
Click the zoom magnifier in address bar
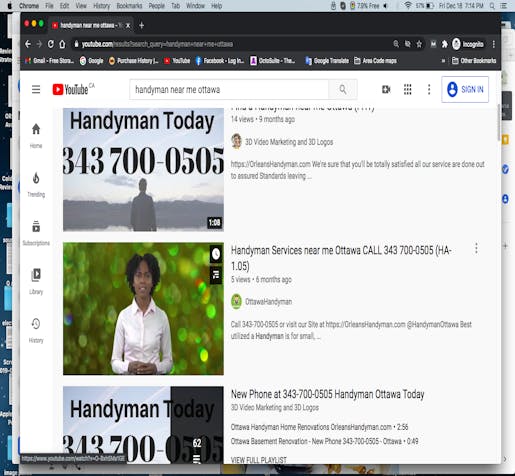[396, 44]
